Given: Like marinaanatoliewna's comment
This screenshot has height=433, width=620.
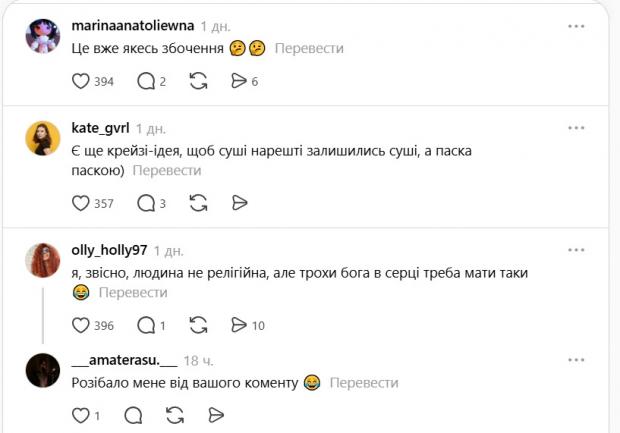Looking at the screenshot, I should [82, 81].
